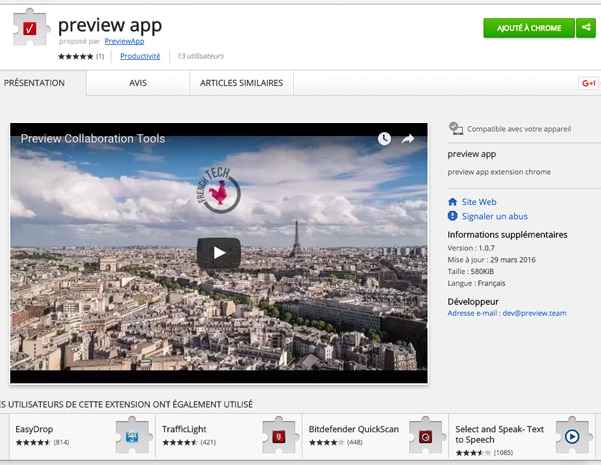
Task: Open the Articles similaires tab
Action: click(x=241, y=83)
